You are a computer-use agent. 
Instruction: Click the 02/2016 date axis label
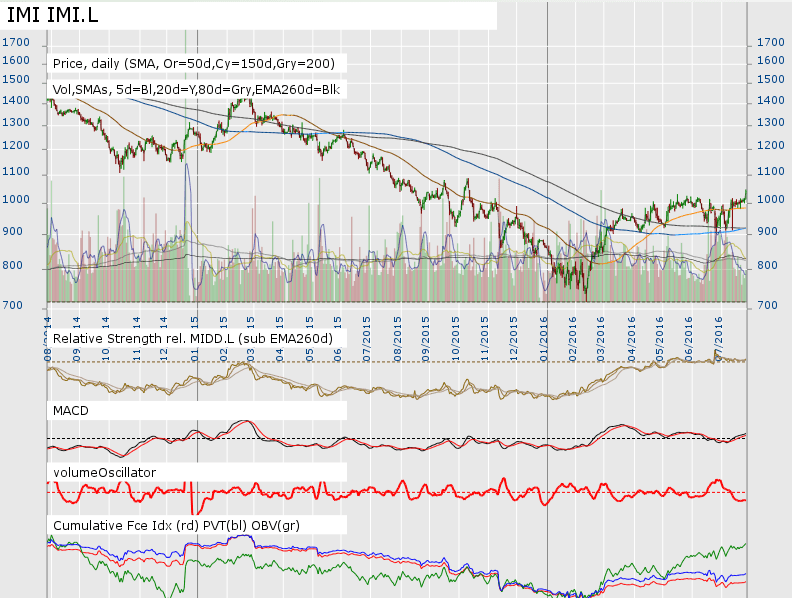(574, 326)
